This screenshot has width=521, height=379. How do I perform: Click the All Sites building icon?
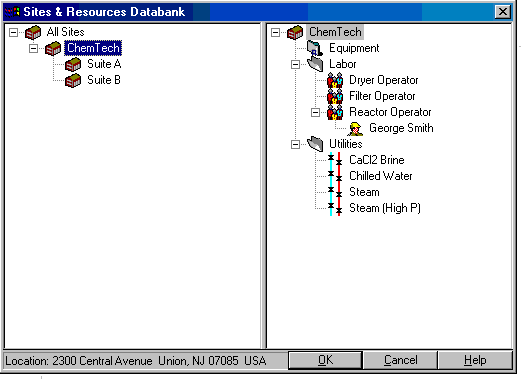click(x=33, y=32)
